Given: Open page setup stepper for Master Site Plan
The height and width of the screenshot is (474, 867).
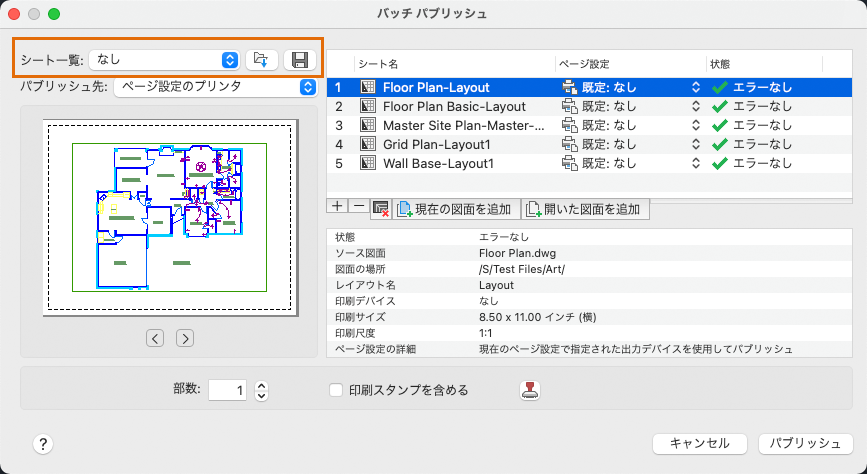Looking at the screenshot, I should pyautogui.click(x=696, y=126).
